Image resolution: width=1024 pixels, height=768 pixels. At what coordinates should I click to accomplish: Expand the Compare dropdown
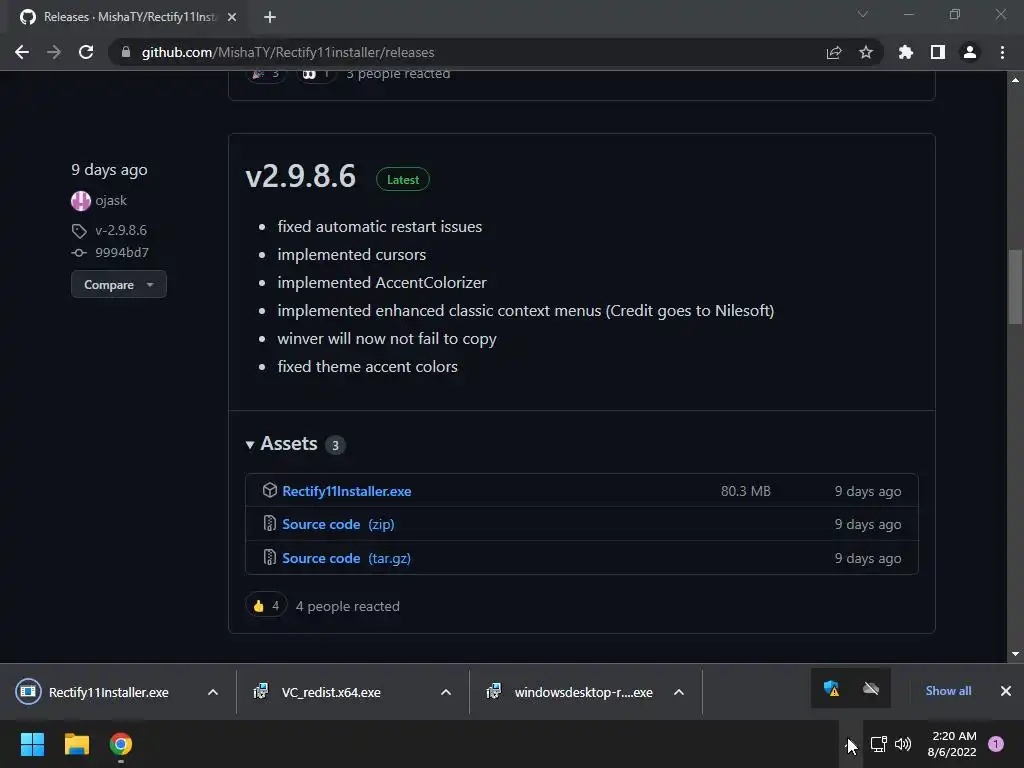tap(119, 285)
